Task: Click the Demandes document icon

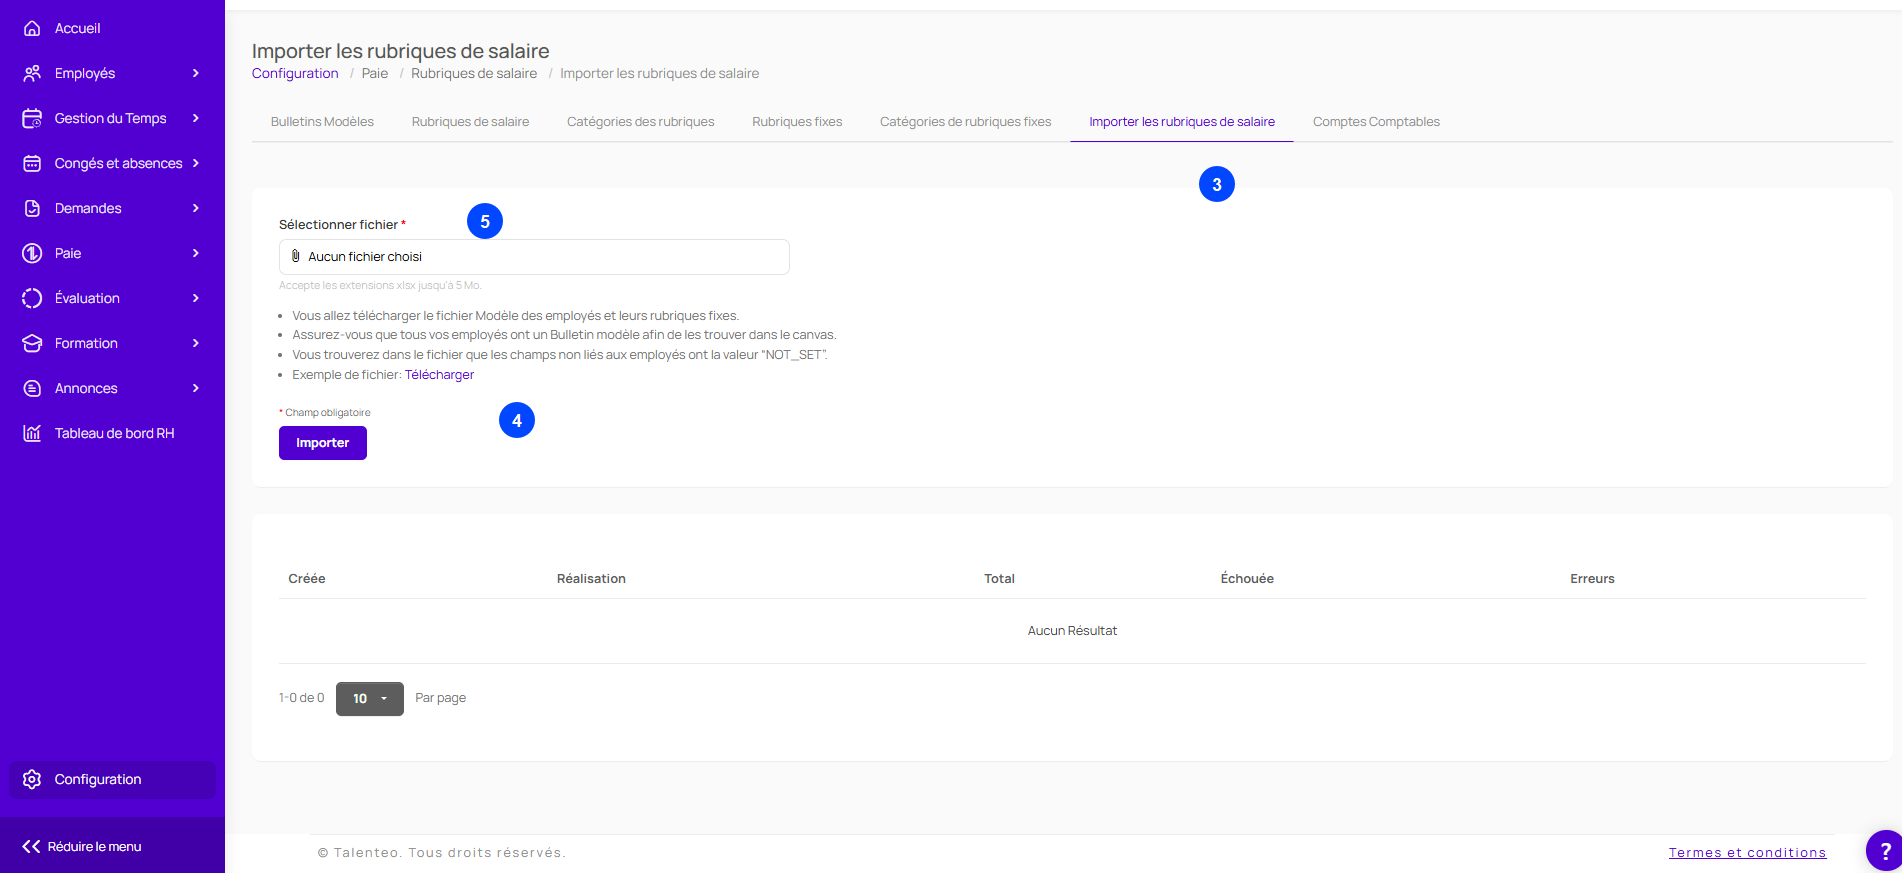Action: click(x=32, y=209)
